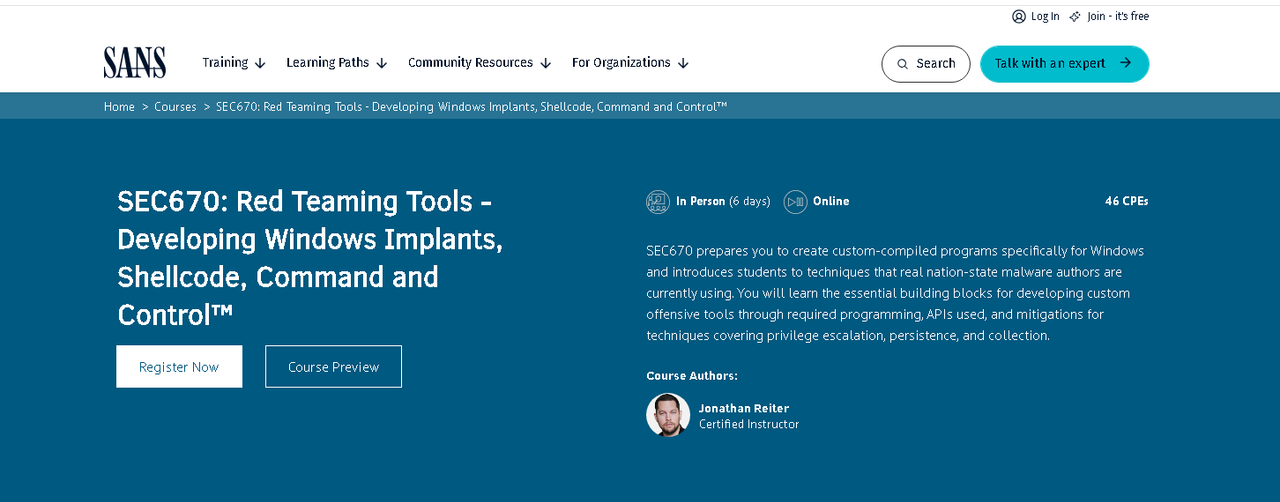Viewport: 1280px width, 502px height.
Task: Click the magnifier icon in Search
Action: coord(902,64)
